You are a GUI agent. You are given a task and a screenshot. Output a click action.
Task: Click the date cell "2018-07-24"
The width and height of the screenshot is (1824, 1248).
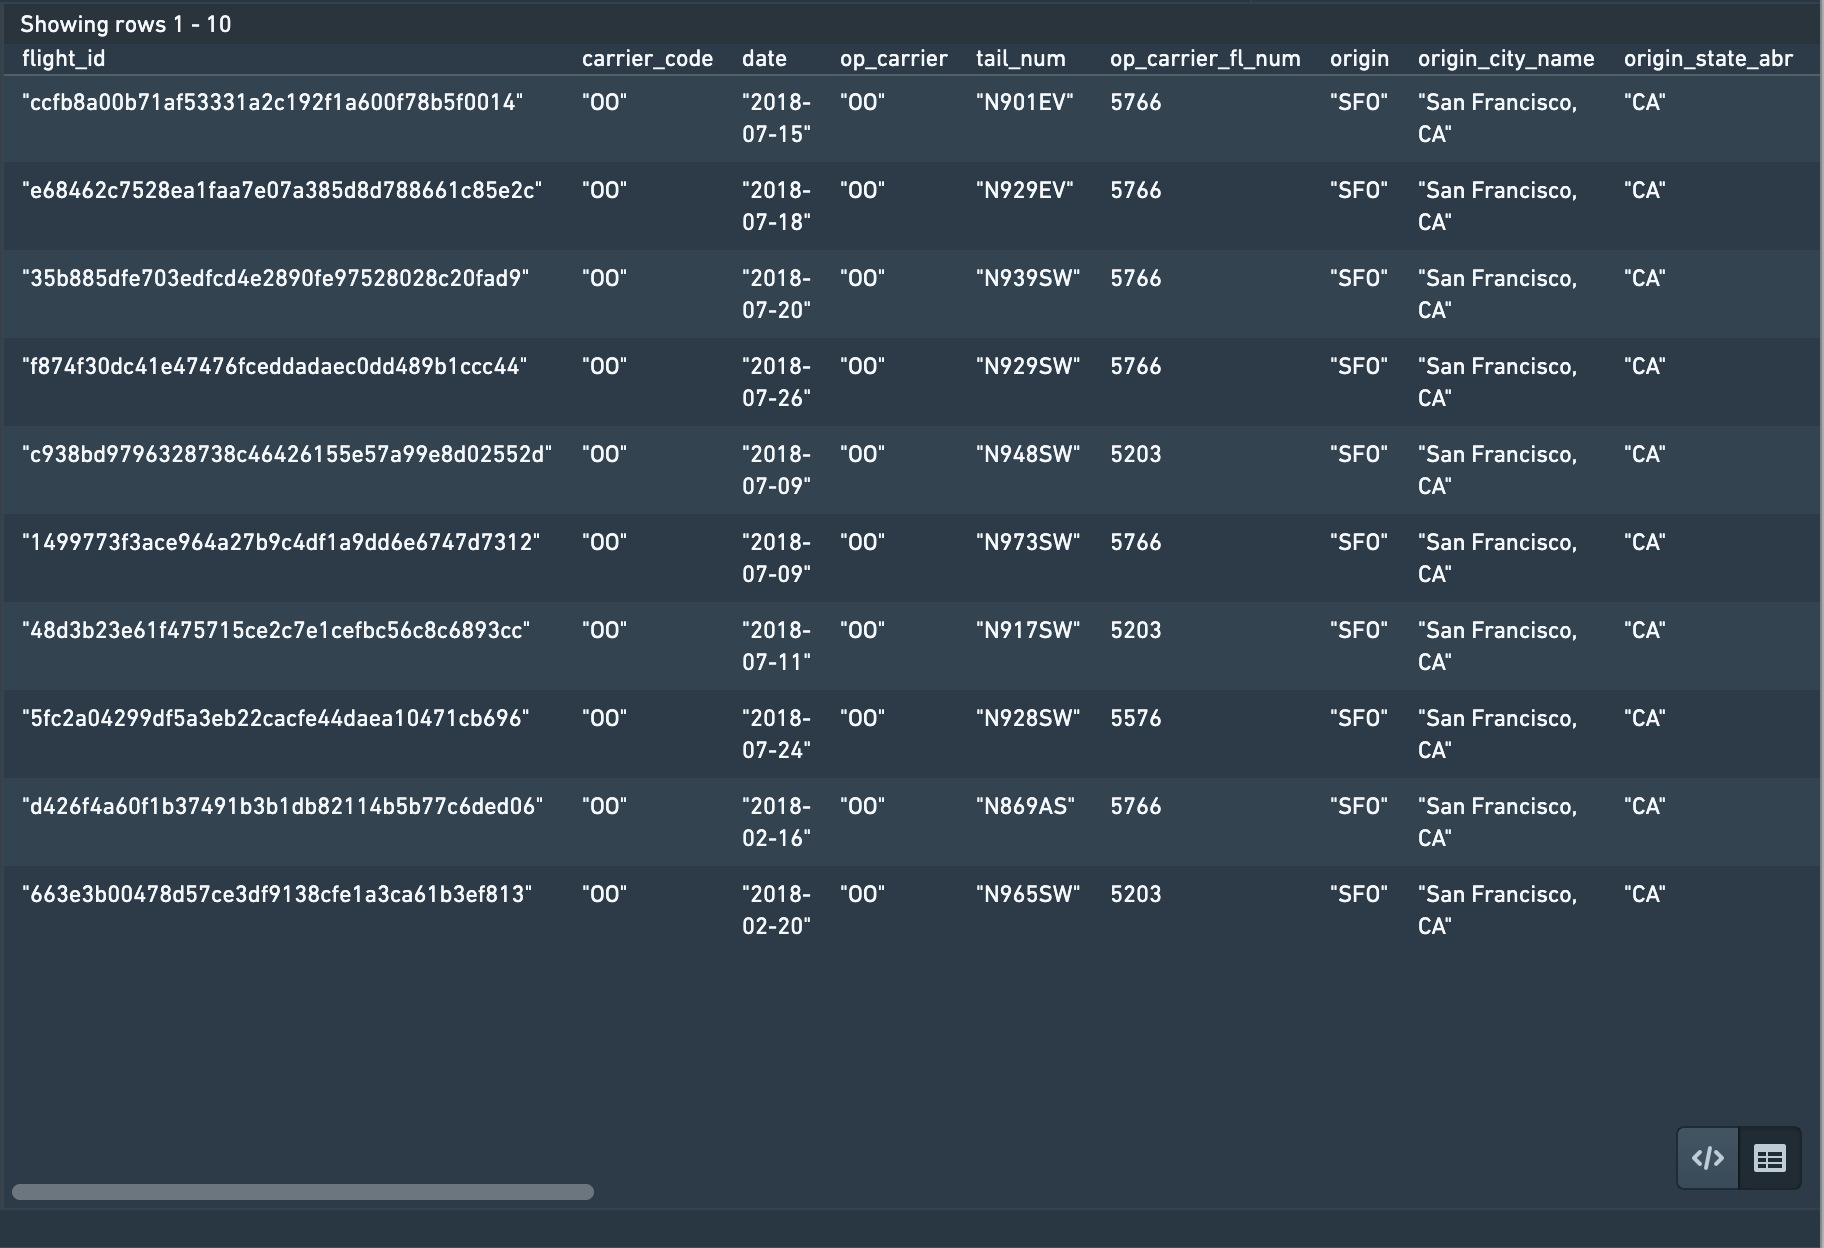point(777,735)
